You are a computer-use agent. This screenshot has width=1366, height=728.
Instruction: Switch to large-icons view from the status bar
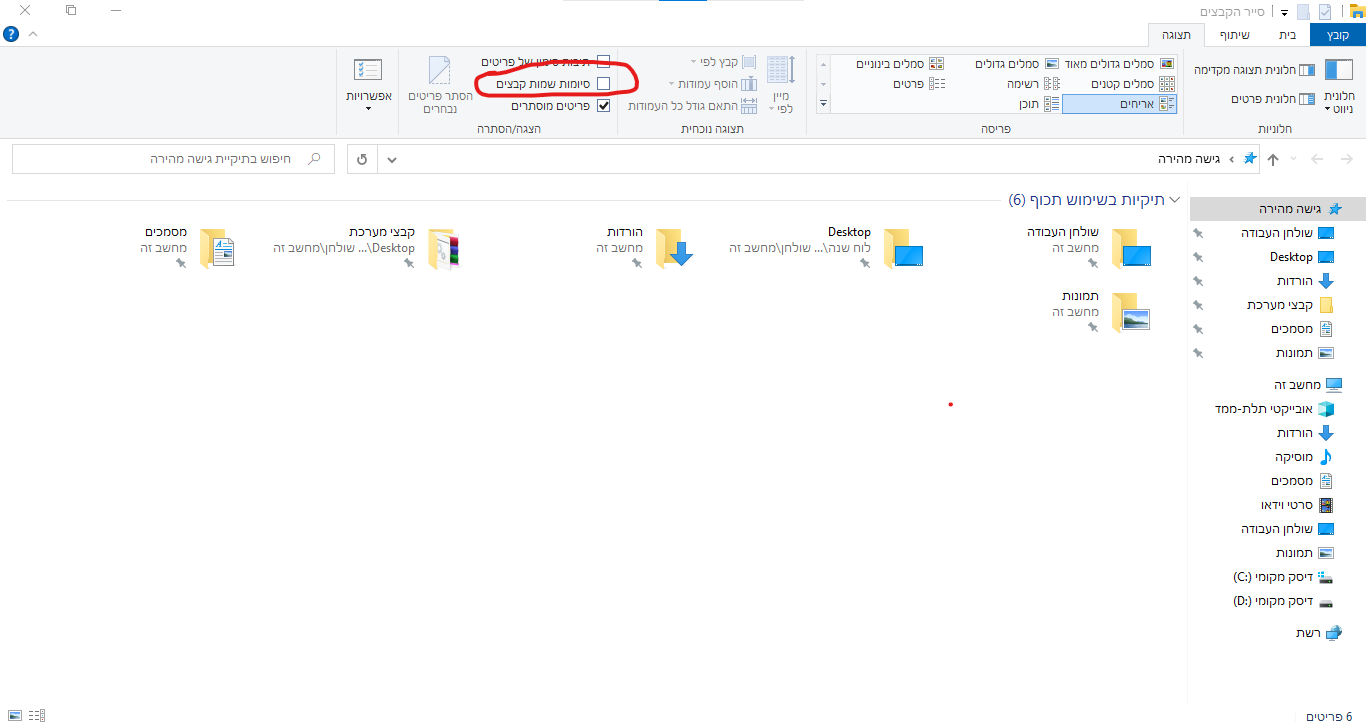click(x=16, y=716)
